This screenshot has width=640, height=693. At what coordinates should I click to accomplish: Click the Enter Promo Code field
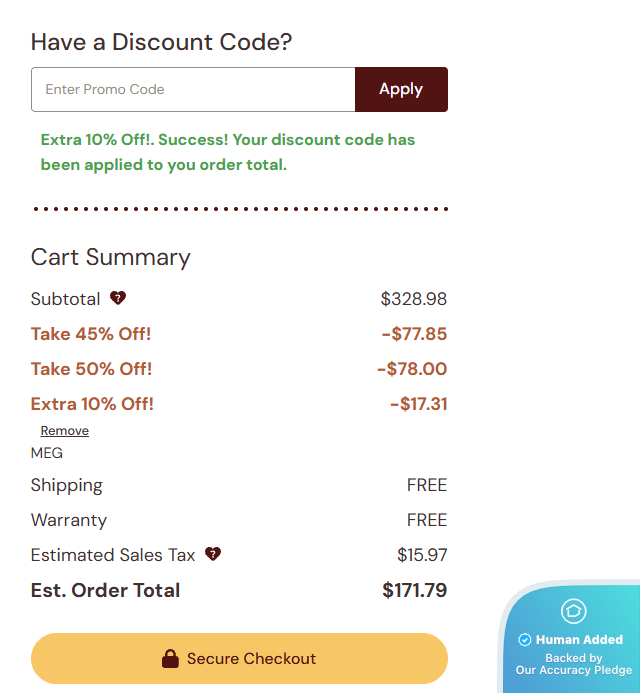point(193,90)
